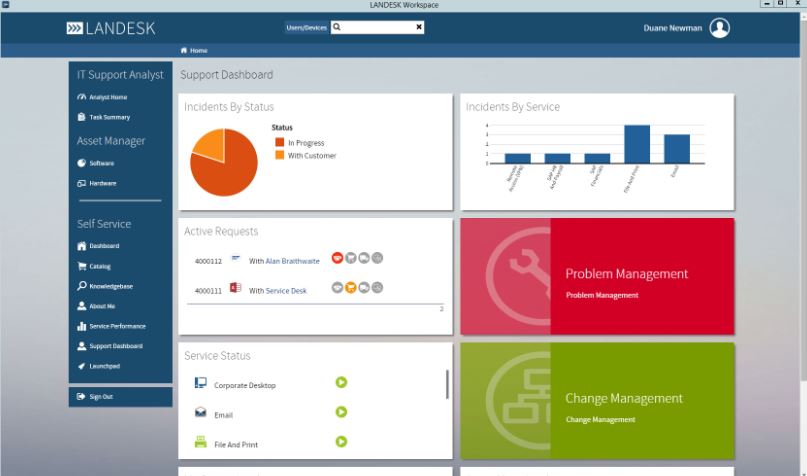Click the Catalog shopping cart icon
Image resolution: width=807 pixels, height=476 pixels.
(x=81, y=266)
